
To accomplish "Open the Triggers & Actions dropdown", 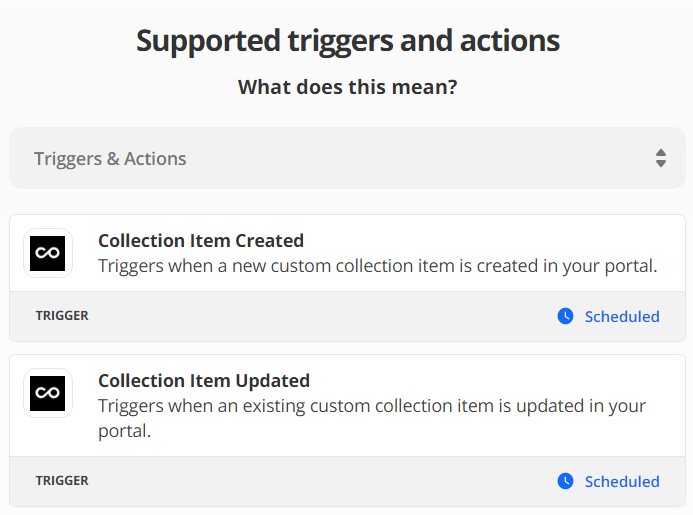I will tap(347, 158).
